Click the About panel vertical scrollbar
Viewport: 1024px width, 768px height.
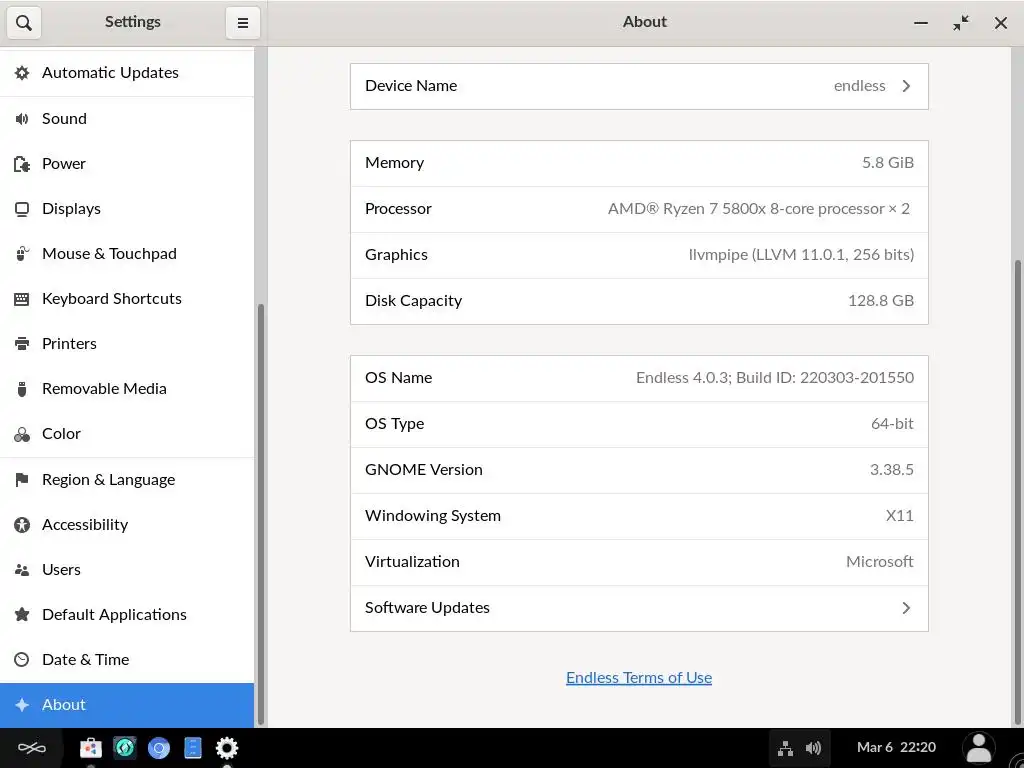1017,491
